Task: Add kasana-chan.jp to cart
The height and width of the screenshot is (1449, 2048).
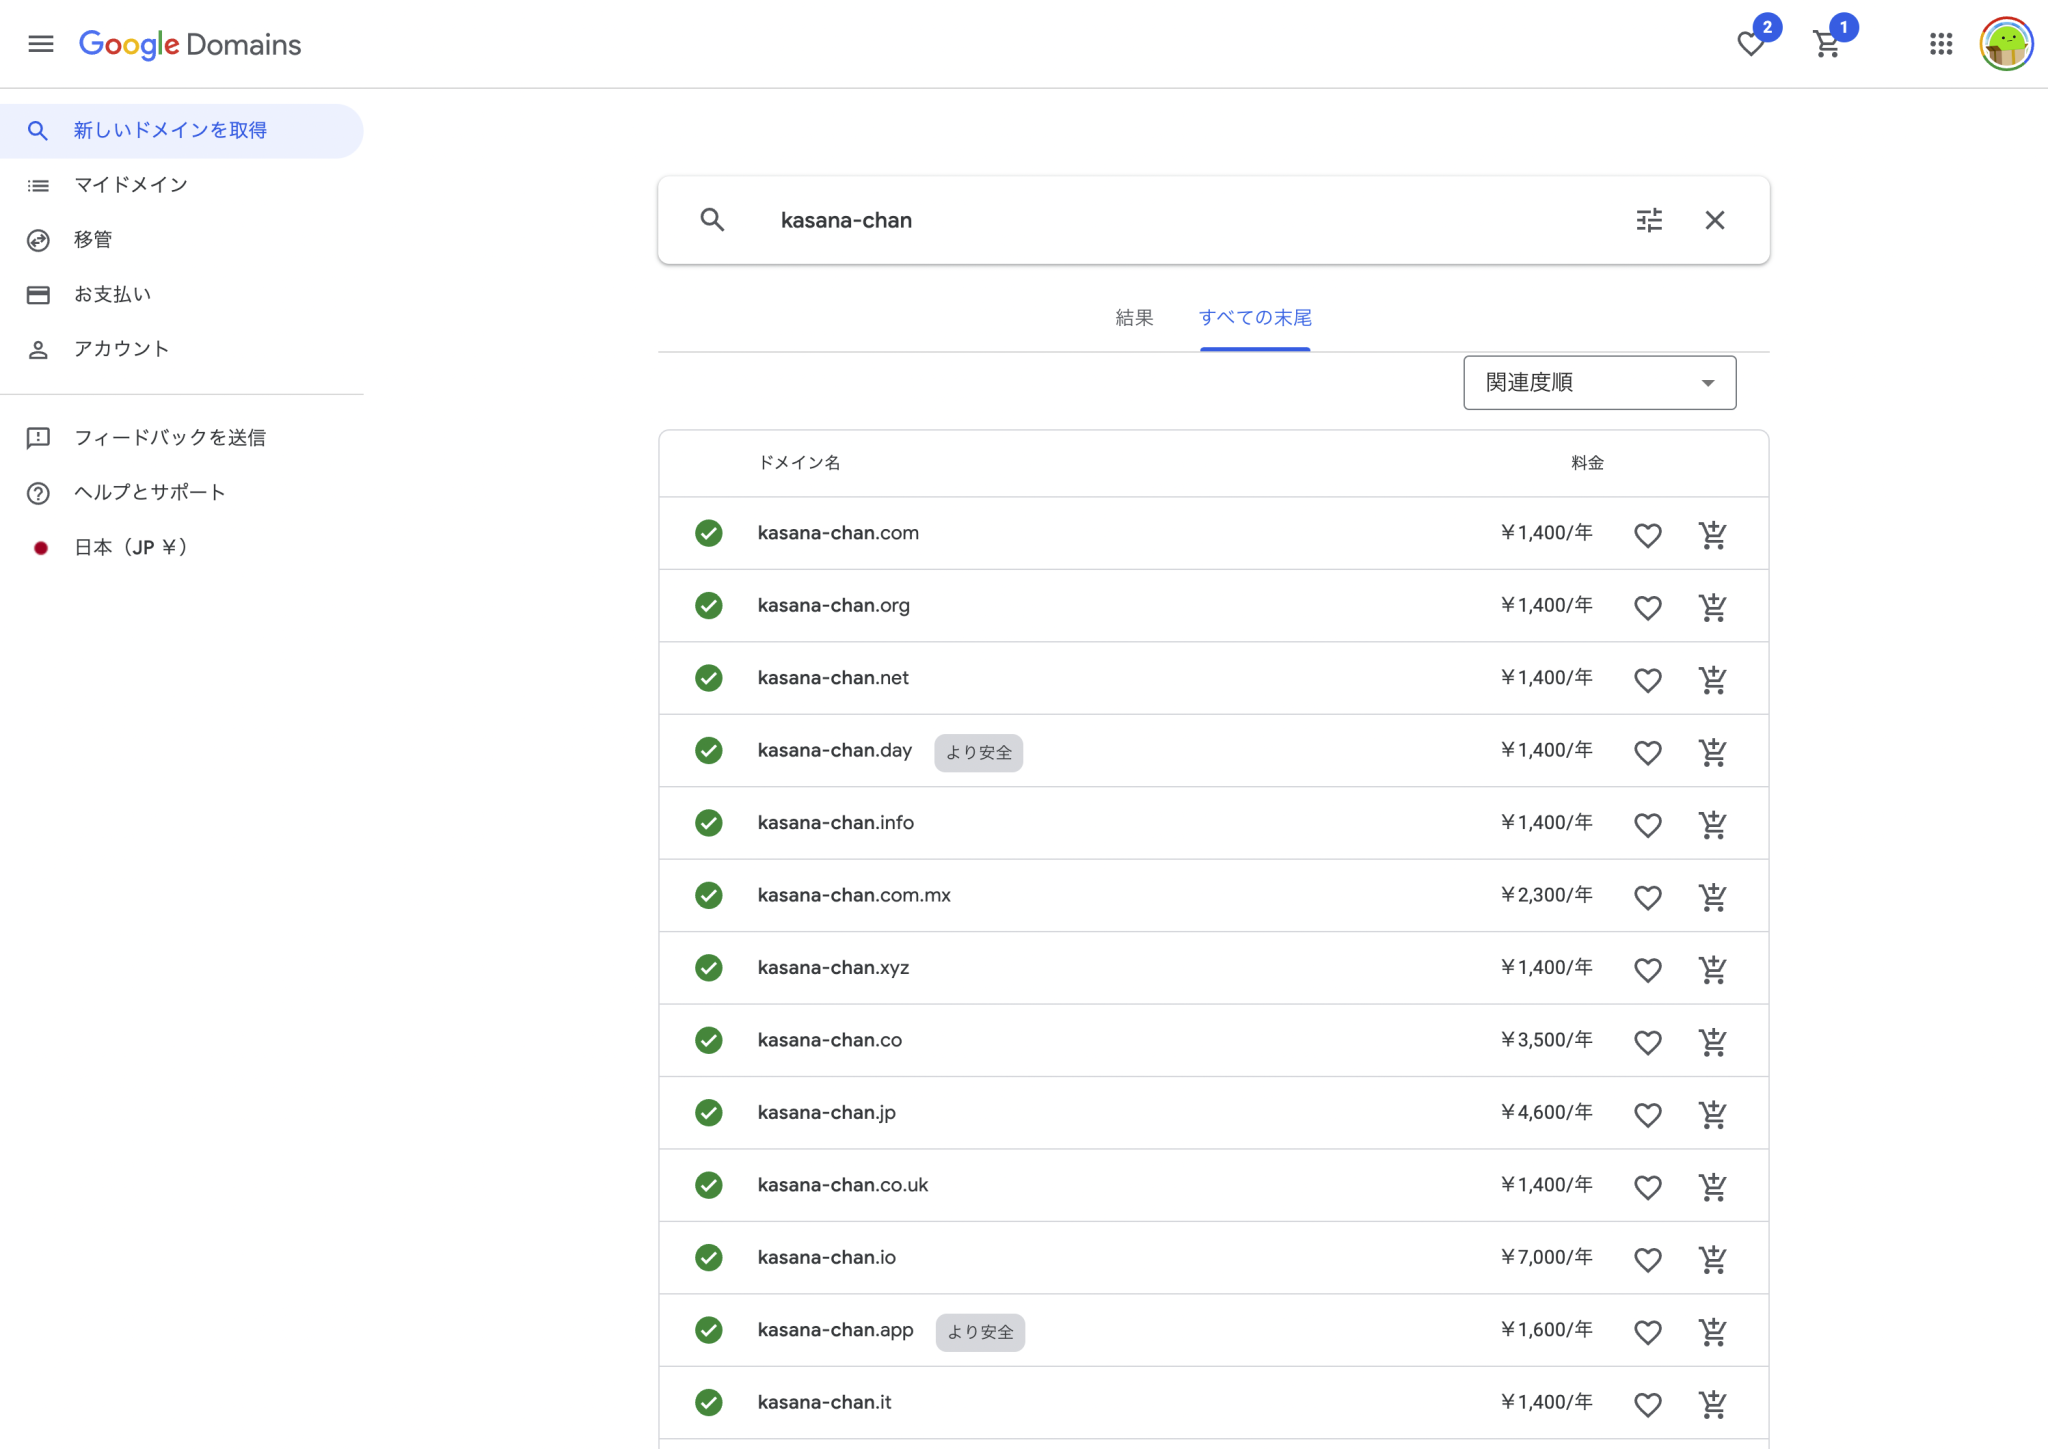Action: click(x=1712, y=1114)
